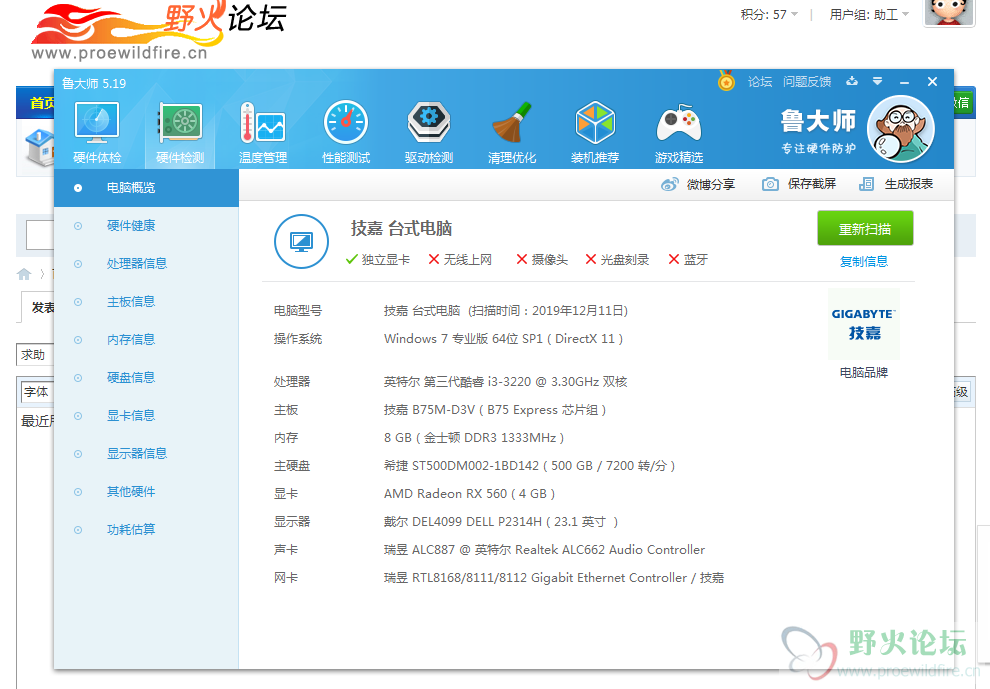
Task: Open the title-bar dropdown menu arrow
Action: click(877, 81)
